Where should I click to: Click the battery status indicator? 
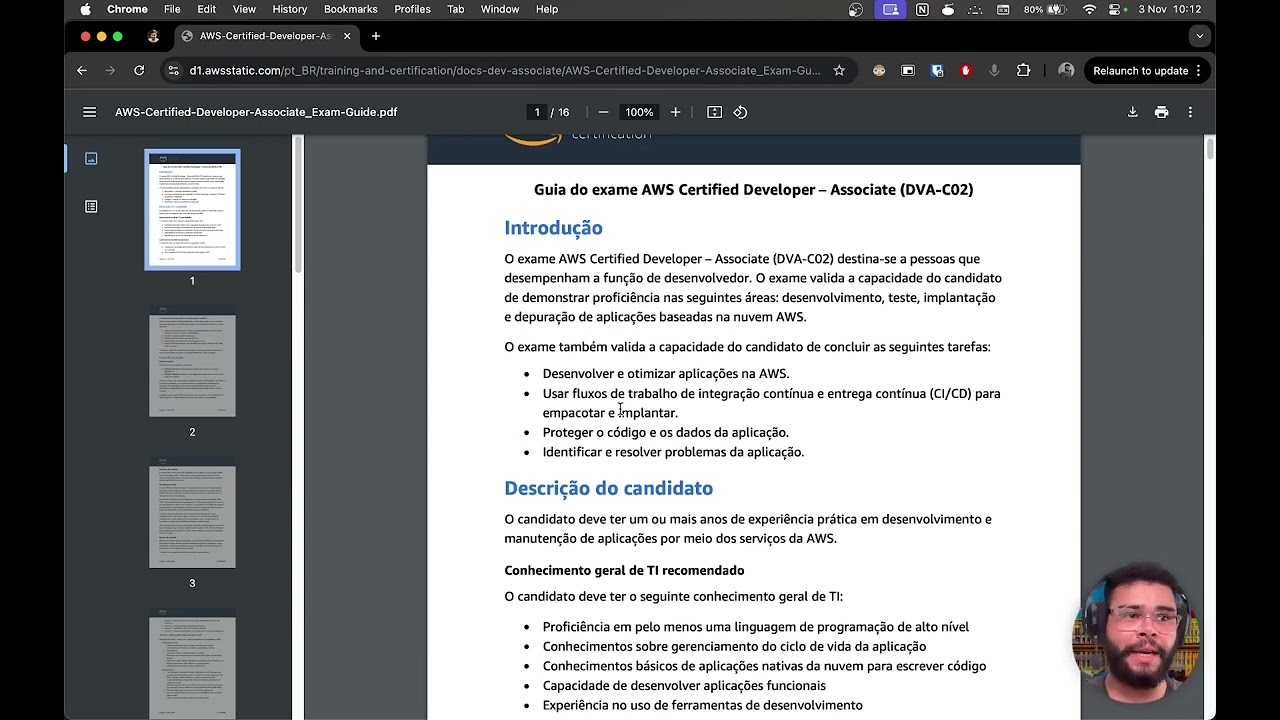1043,9
